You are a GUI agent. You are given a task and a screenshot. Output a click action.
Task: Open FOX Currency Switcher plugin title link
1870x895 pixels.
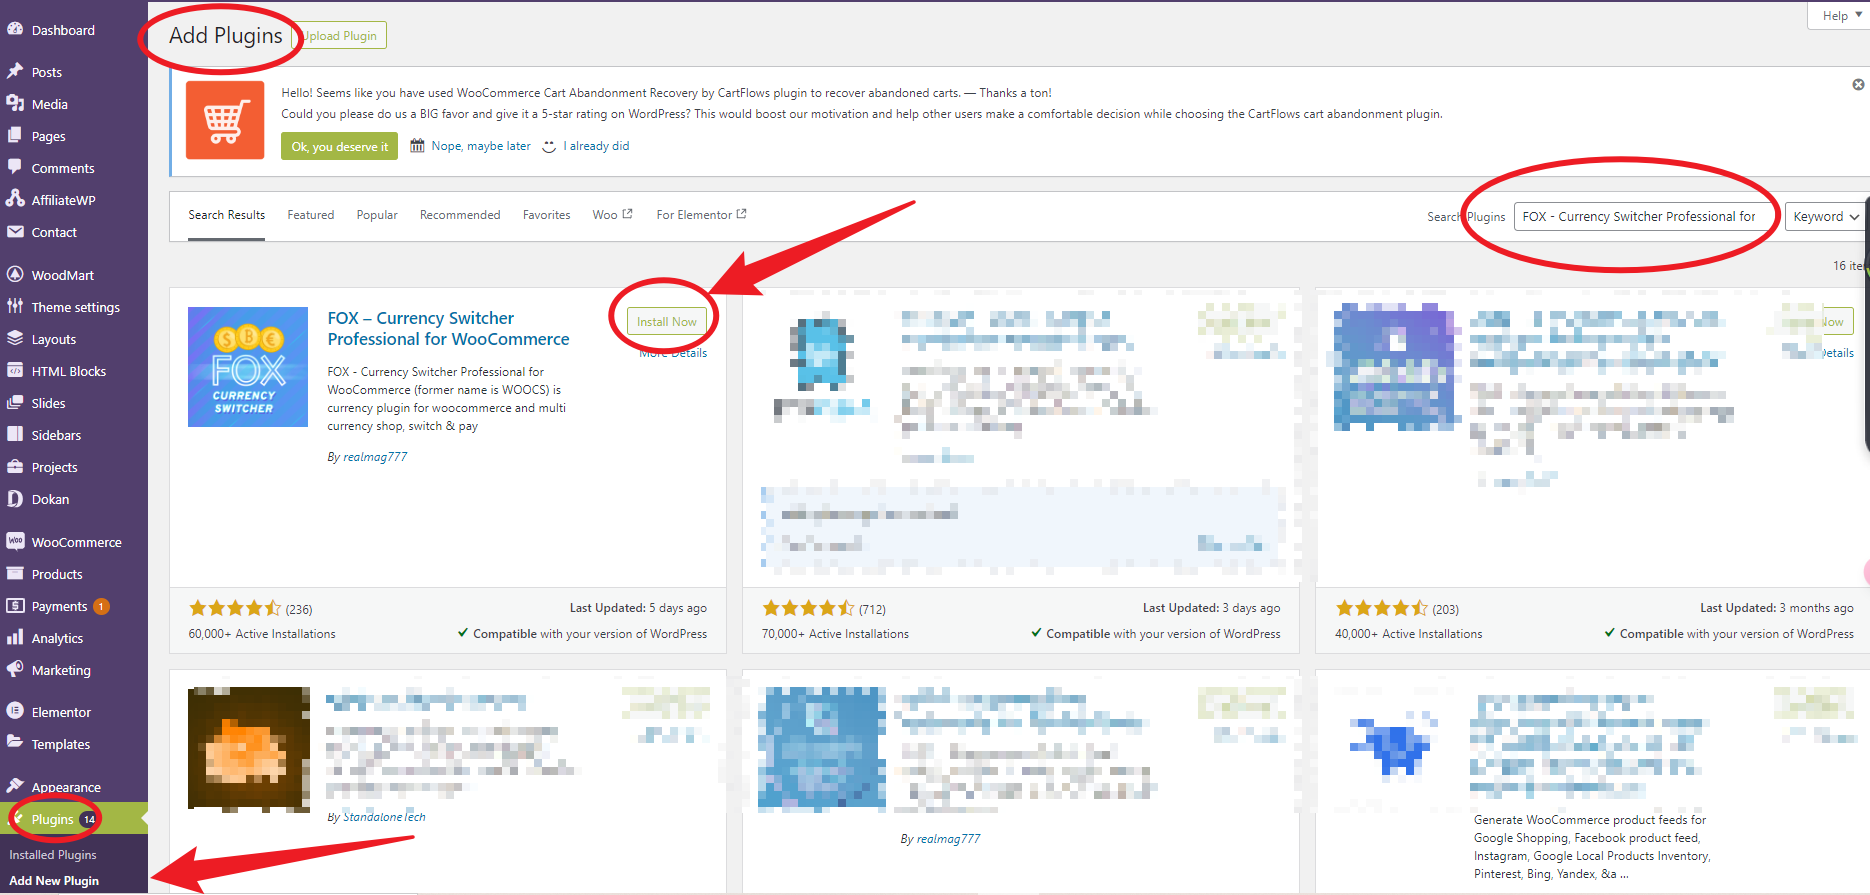coord(448,329)
